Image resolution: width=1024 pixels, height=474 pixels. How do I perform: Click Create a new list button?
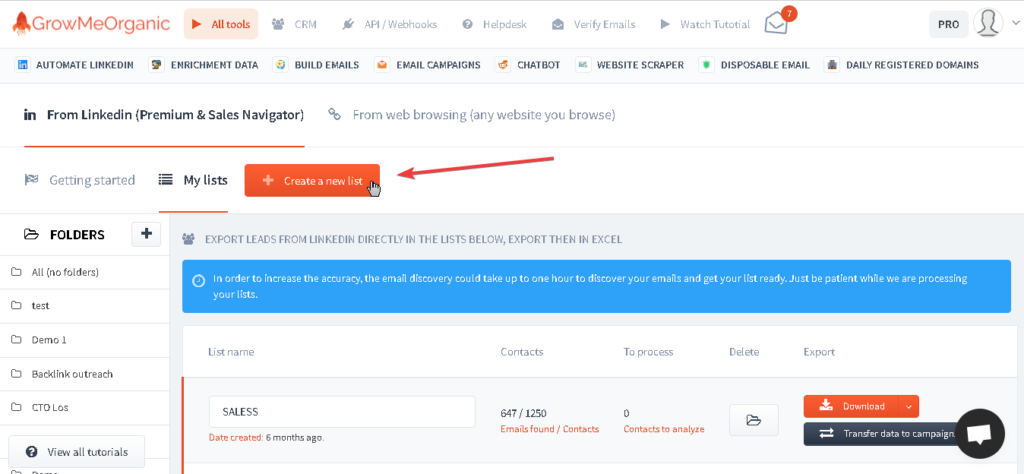pyautogui.click(x=312, y=180)
